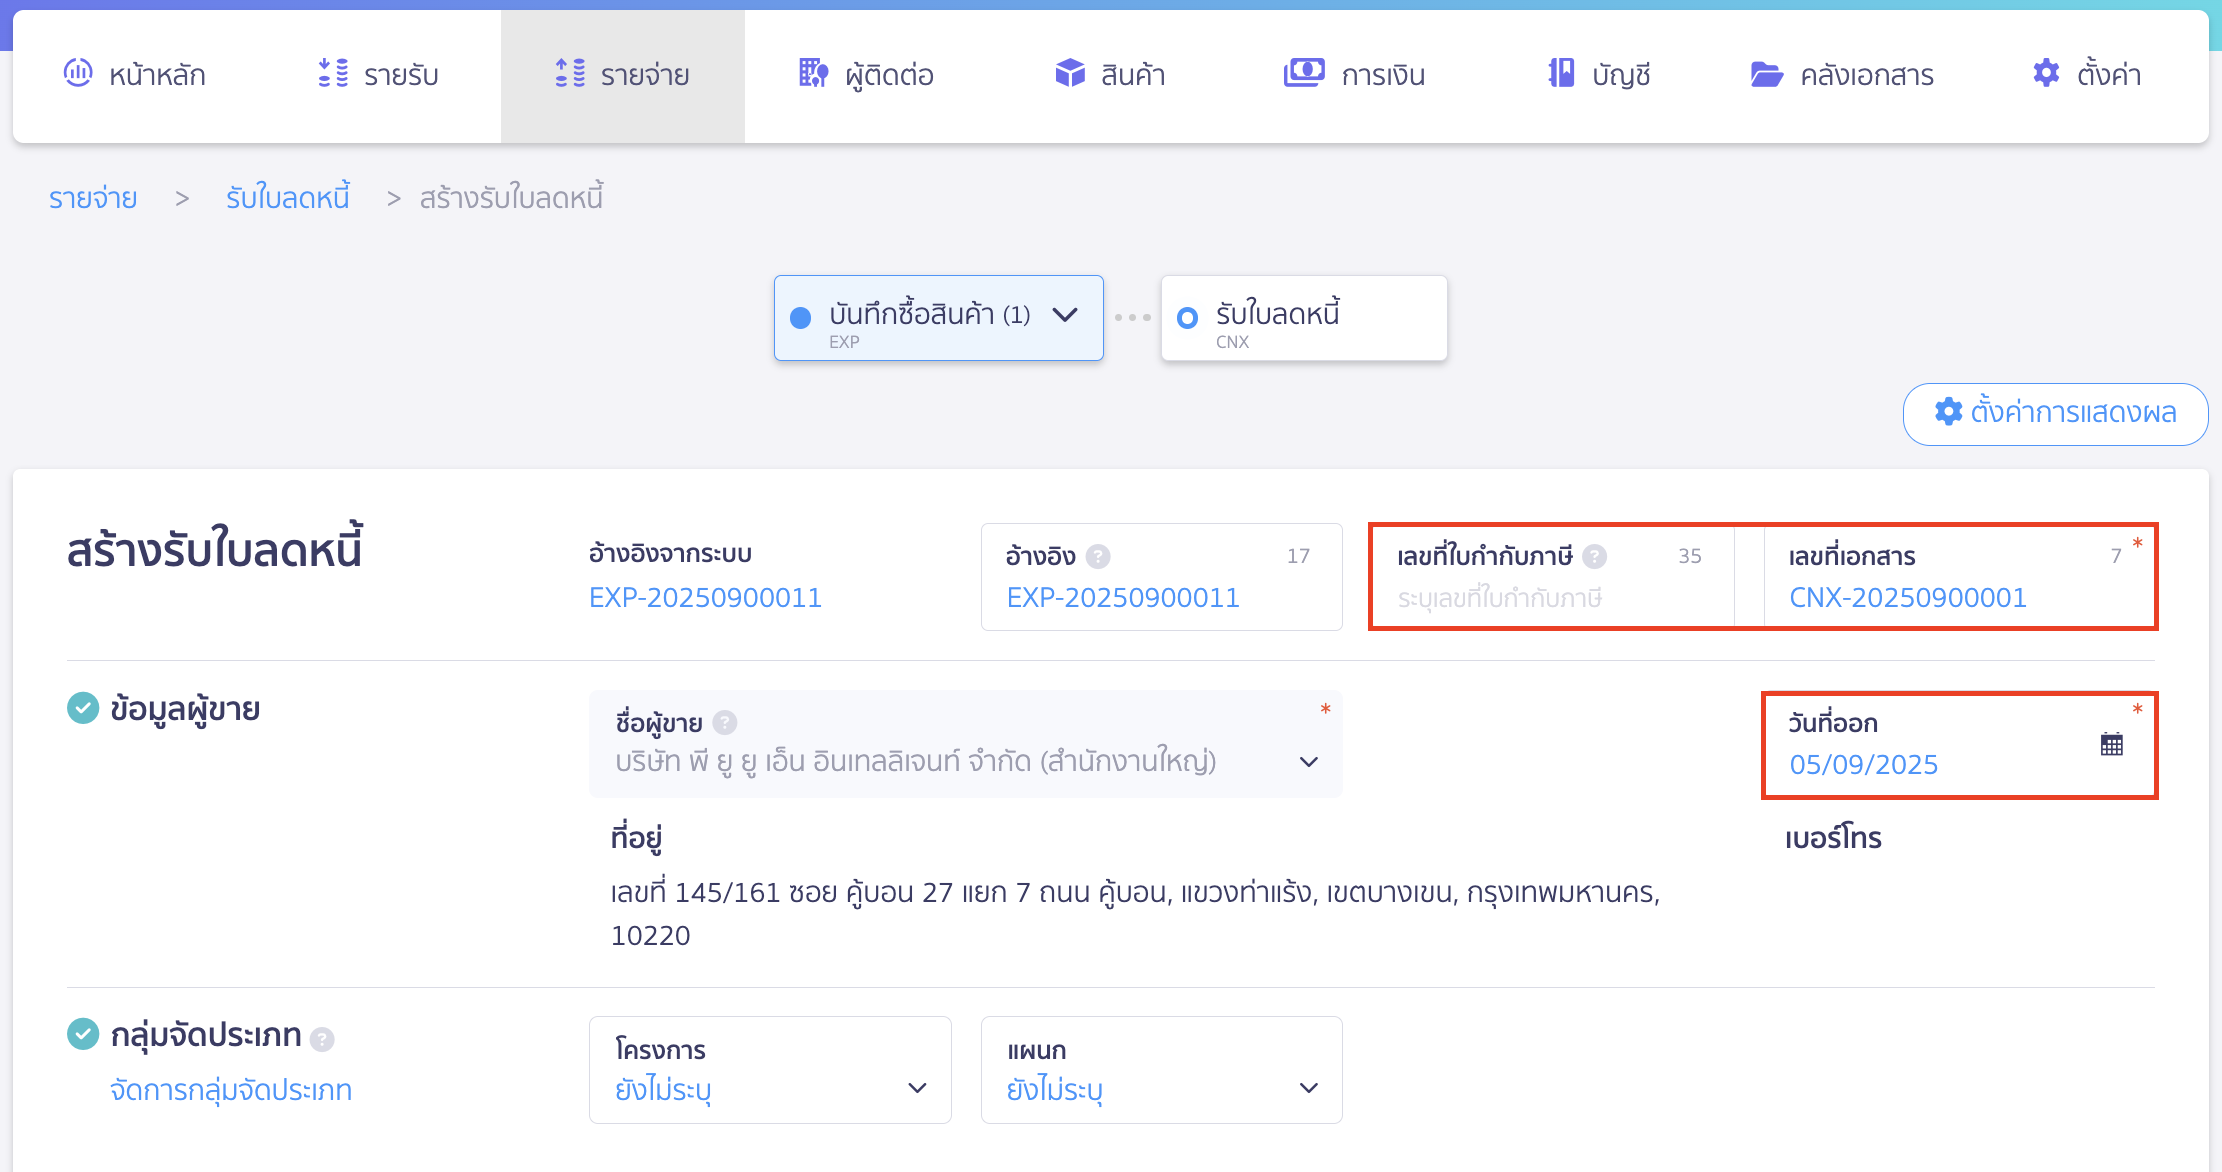Click the กลุ่มจัดประเภท section check icon

[83, 1034]
